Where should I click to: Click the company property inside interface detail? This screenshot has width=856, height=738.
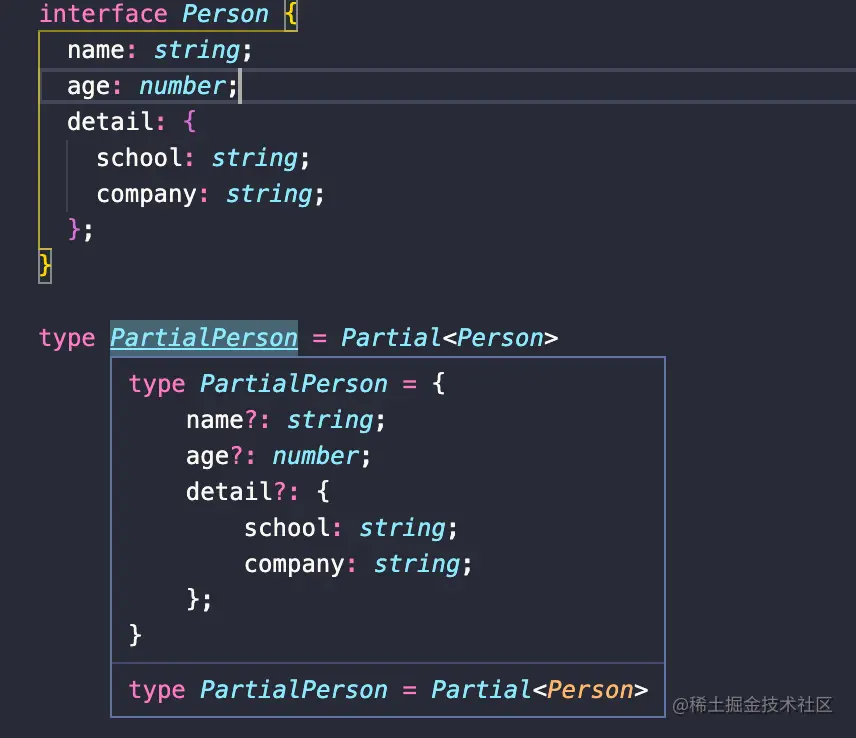tap(146, 194)
